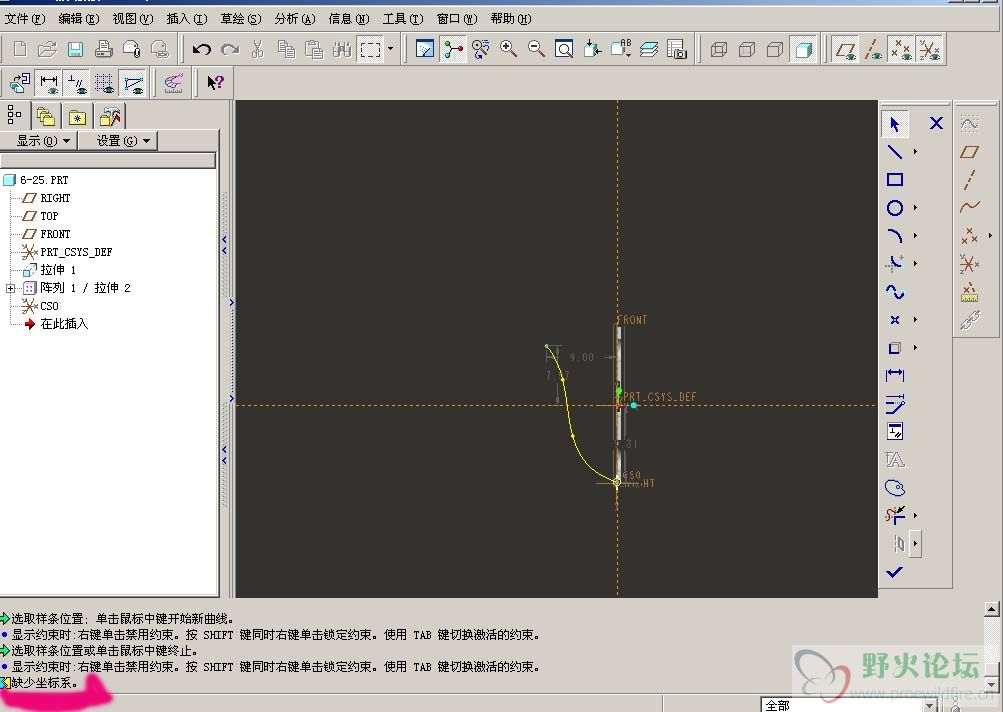Click the What's This help cursor

click(215, 83)
